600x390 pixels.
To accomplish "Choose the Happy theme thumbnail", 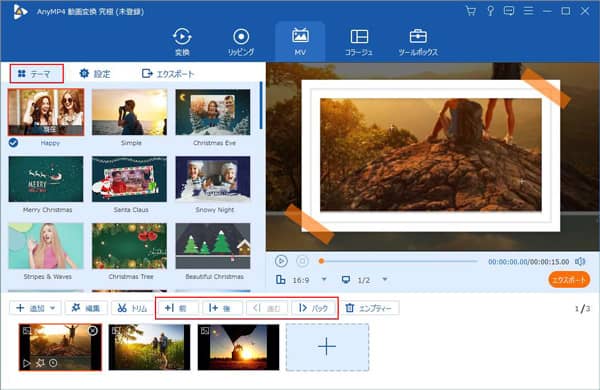I will coord(46,112).
